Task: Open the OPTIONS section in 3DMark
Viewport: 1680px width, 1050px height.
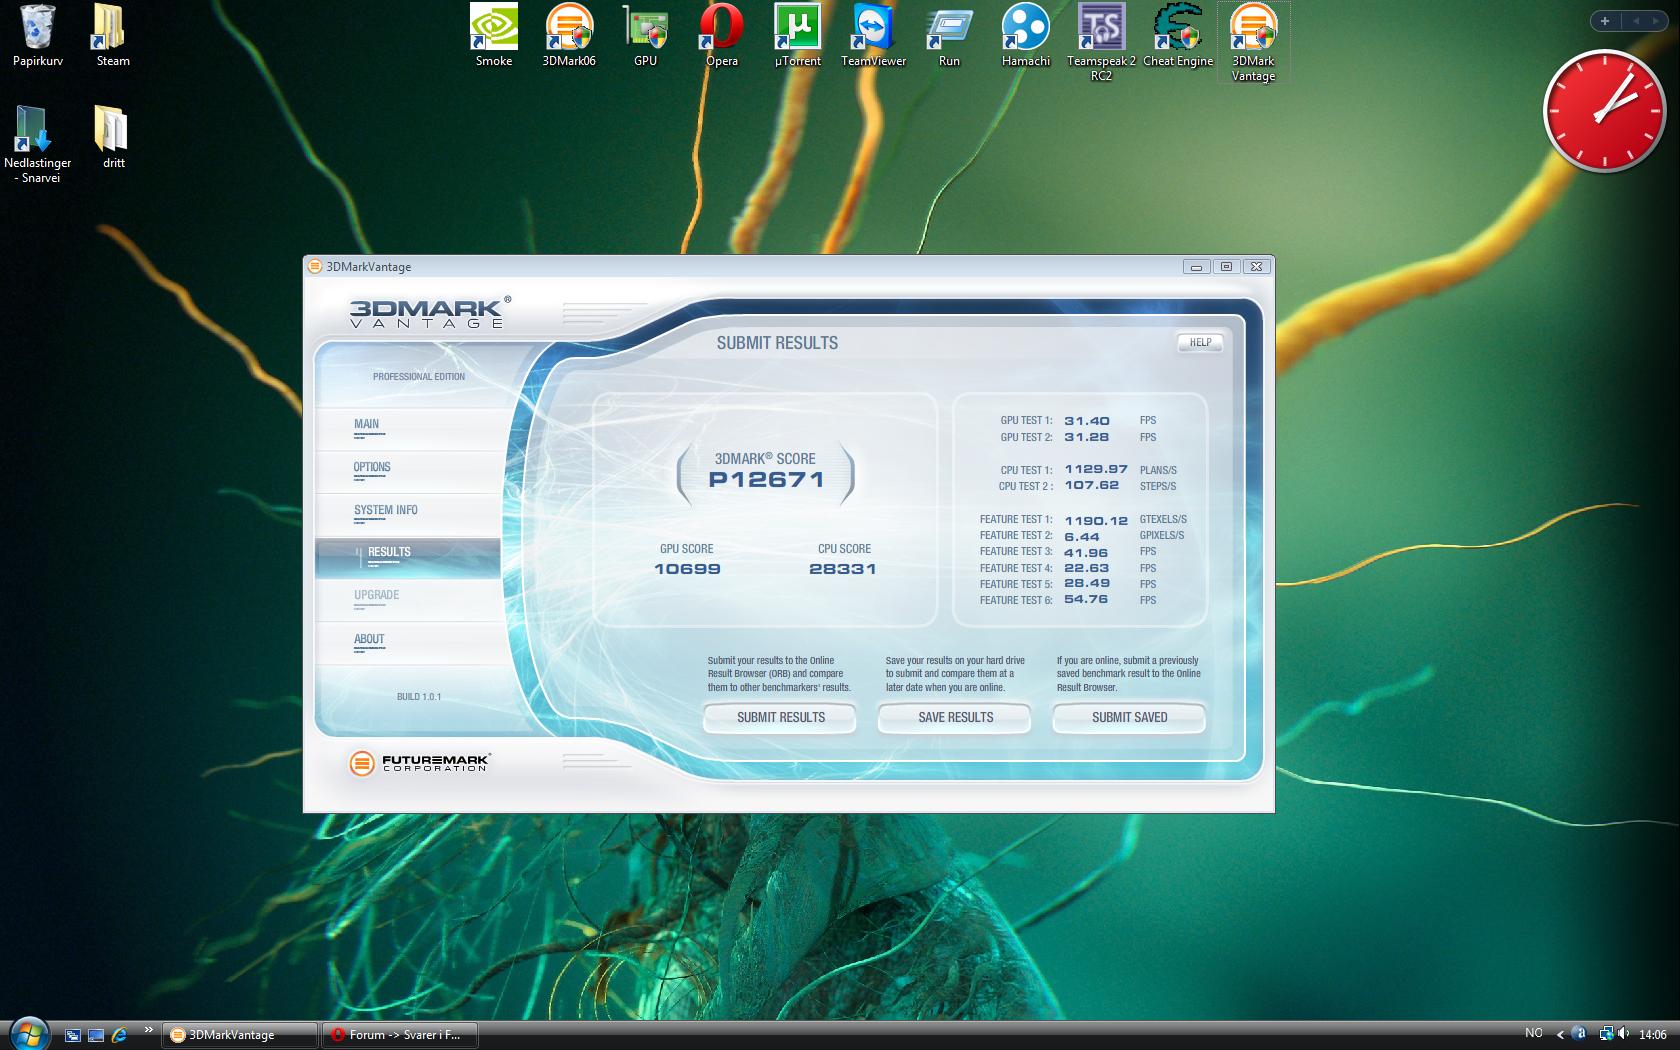Action: coord(408,472)
